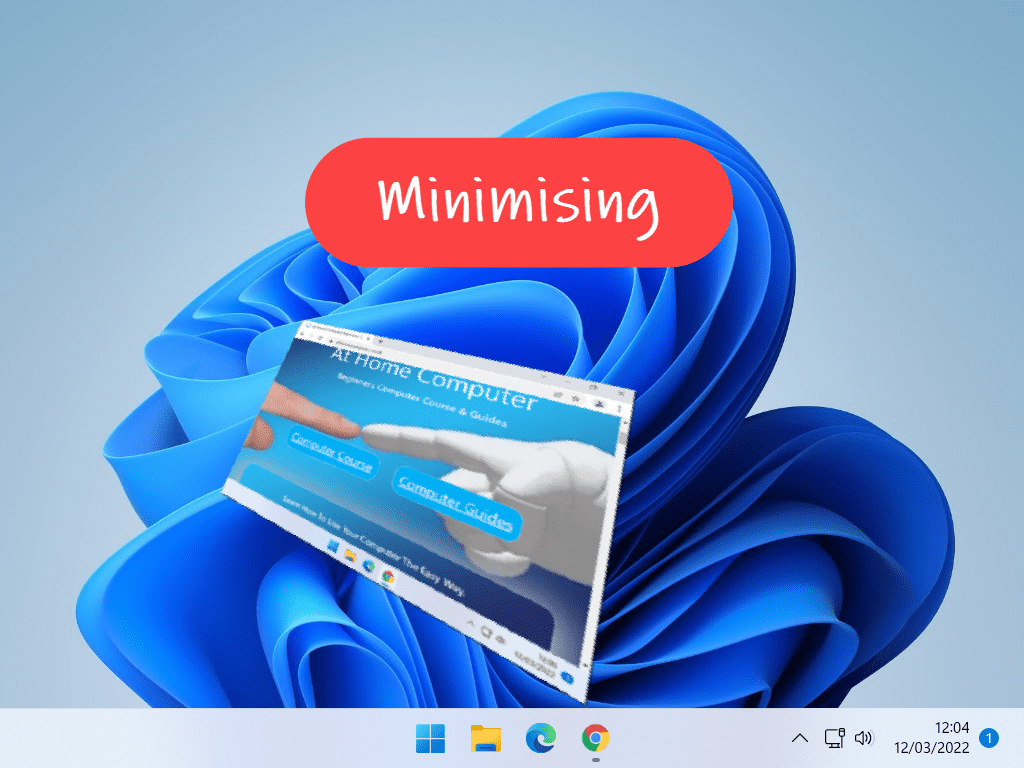Open network settings from the system tray
Image resolution: width=1024 pixels, height=768 pixels.
(x=834, y=738)
